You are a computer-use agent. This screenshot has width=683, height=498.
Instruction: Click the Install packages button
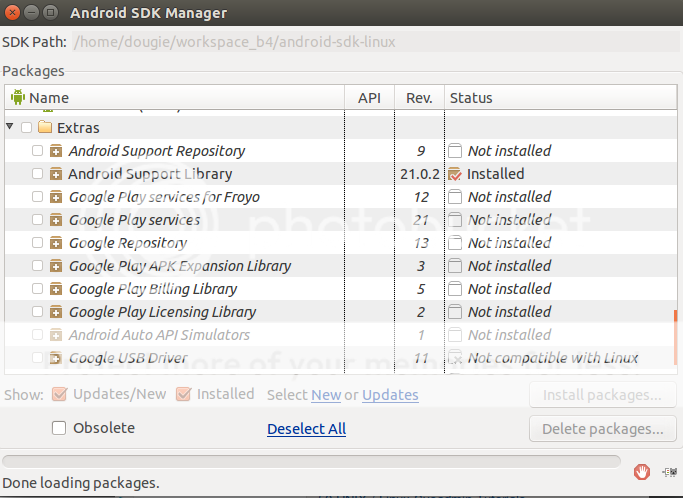point(603,395)
